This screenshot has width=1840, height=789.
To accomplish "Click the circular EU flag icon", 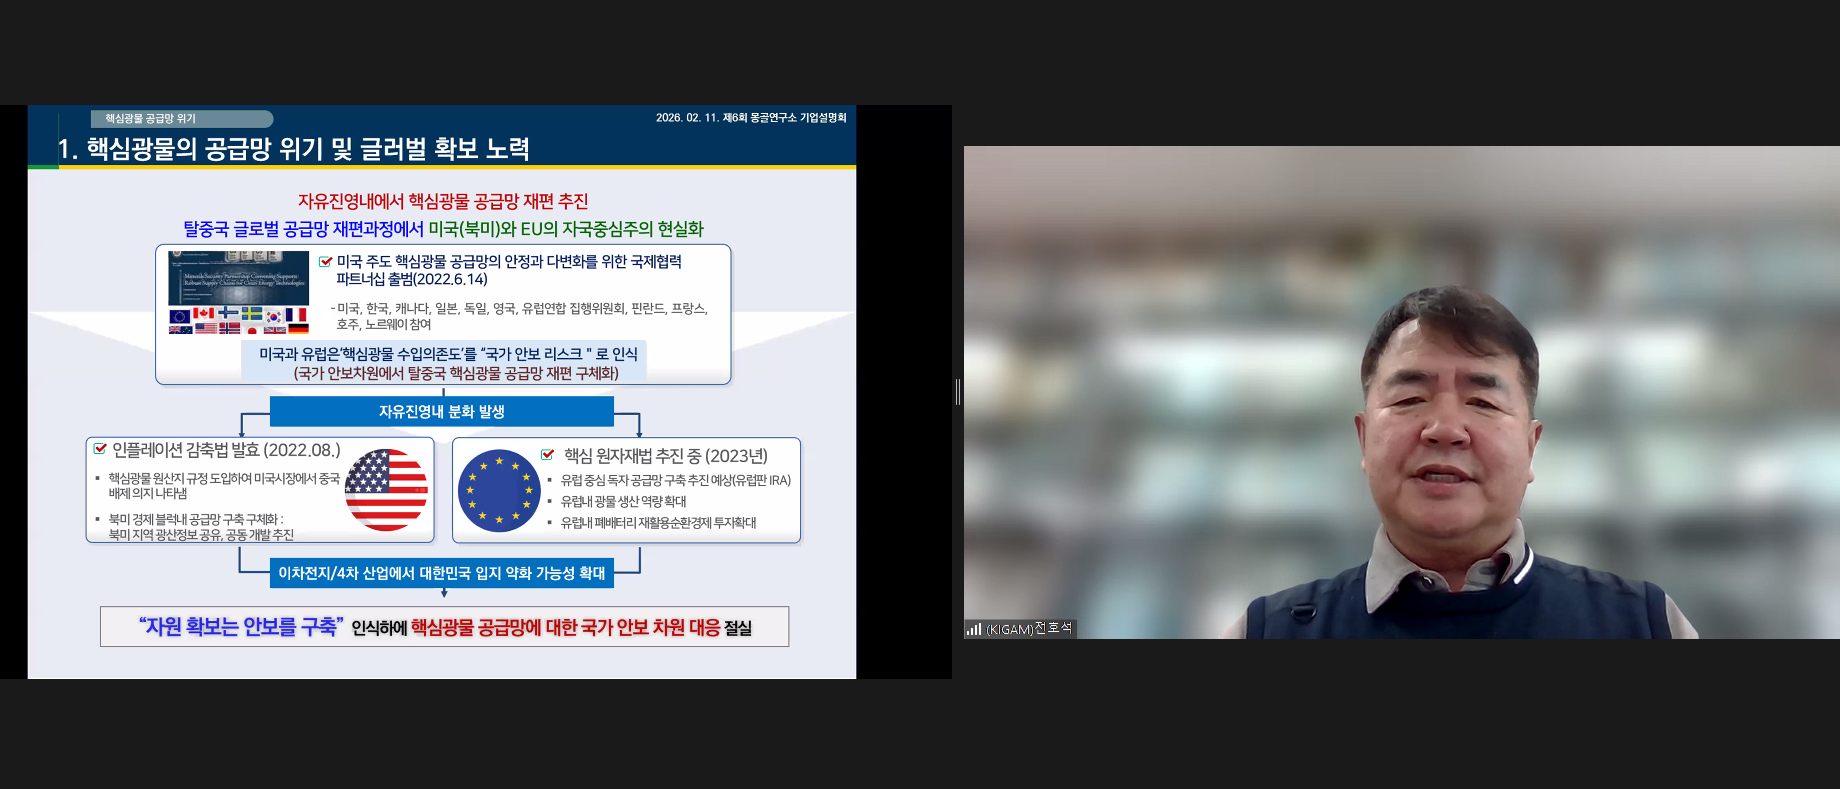I will coord(498,490).
